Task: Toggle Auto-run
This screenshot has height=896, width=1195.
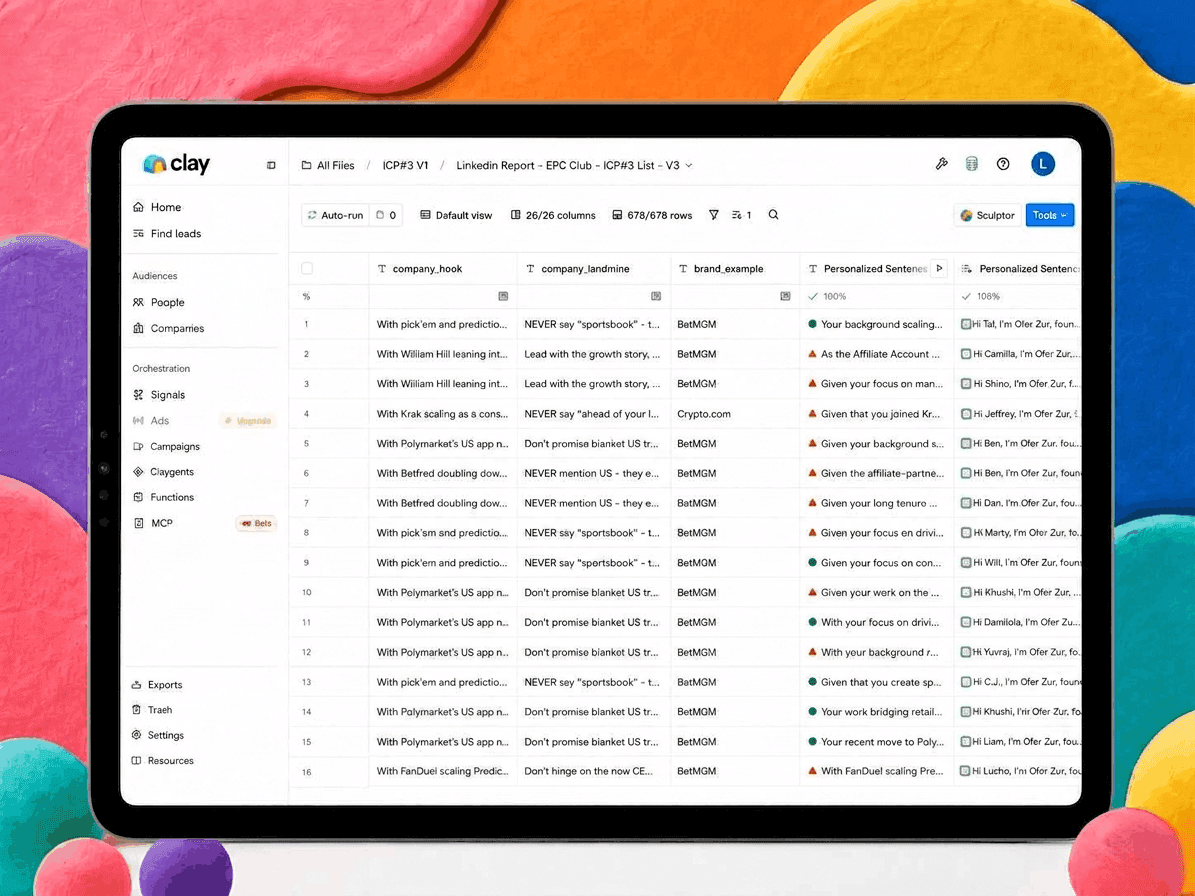Action: [x=335, y=215]
